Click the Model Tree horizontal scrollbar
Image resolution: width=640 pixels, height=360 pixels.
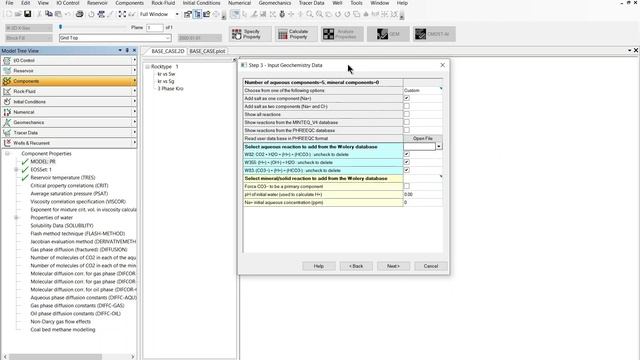55,357
